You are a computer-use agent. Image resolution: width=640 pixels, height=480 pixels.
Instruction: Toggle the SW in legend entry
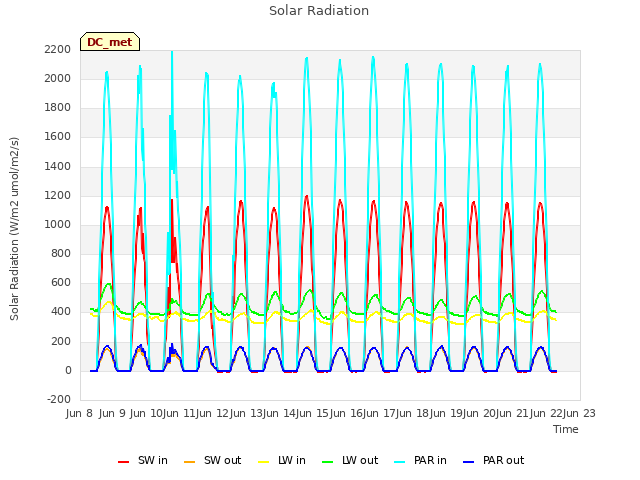[x=143, y=460]
